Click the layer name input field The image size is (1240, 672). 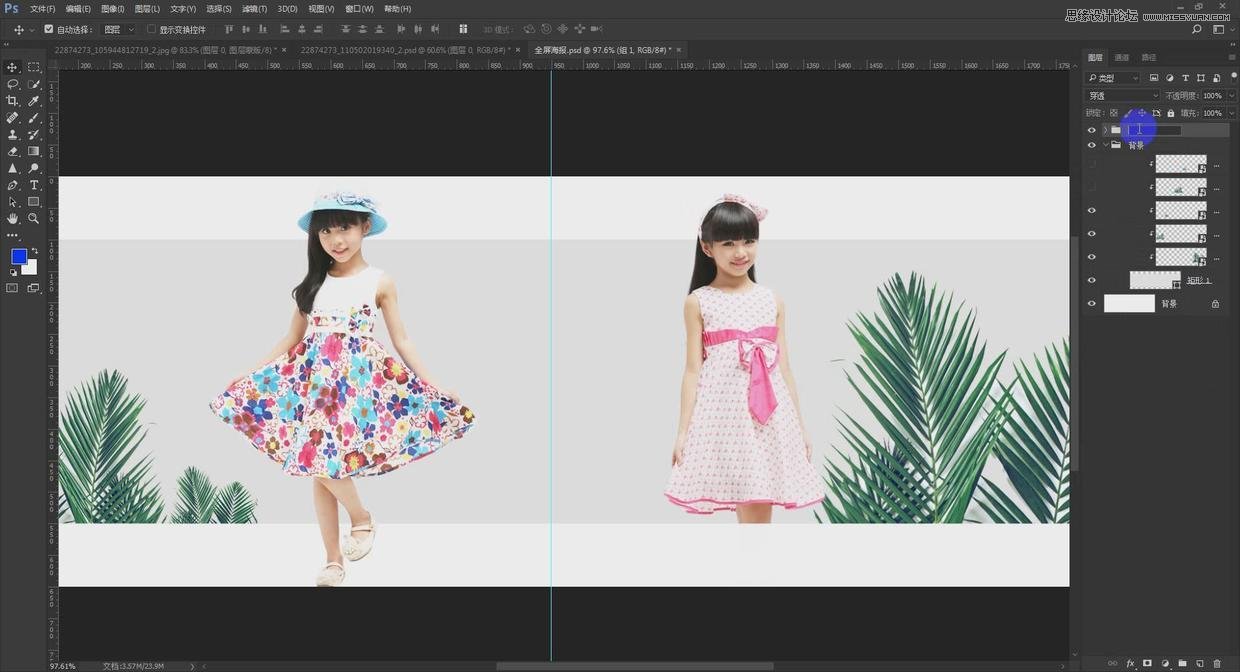tap(1155, 130)
